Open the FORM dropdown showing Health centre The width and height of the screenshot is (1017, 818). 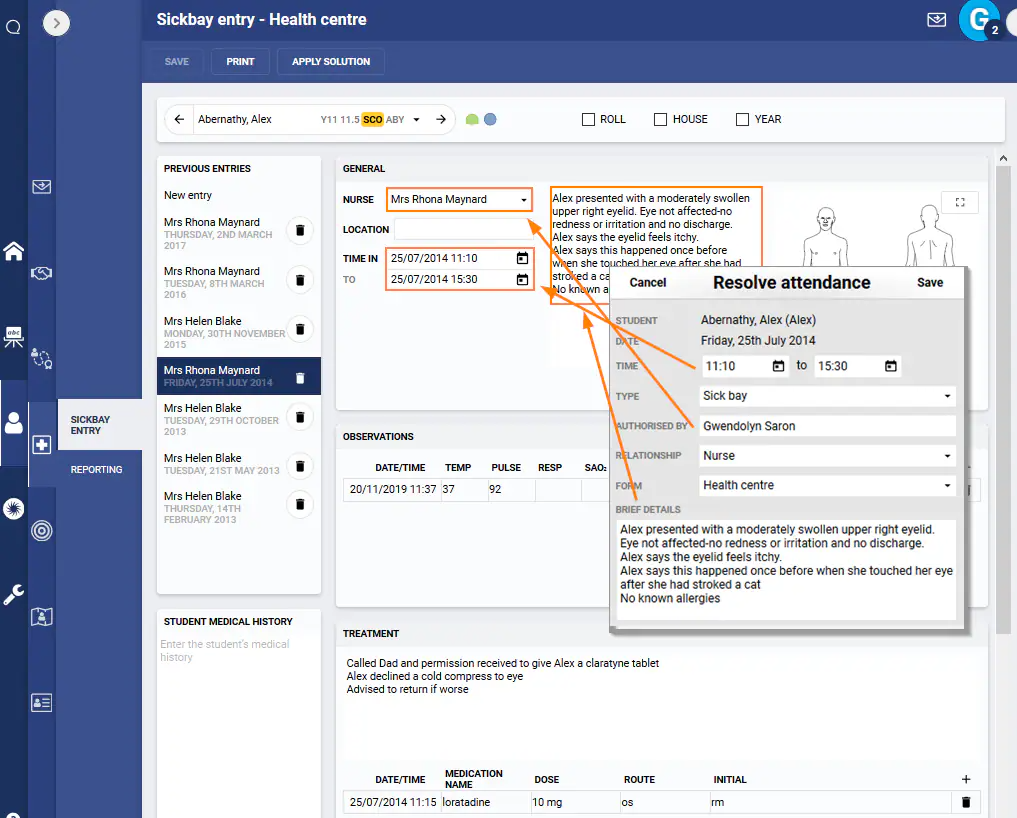point(827,485)
